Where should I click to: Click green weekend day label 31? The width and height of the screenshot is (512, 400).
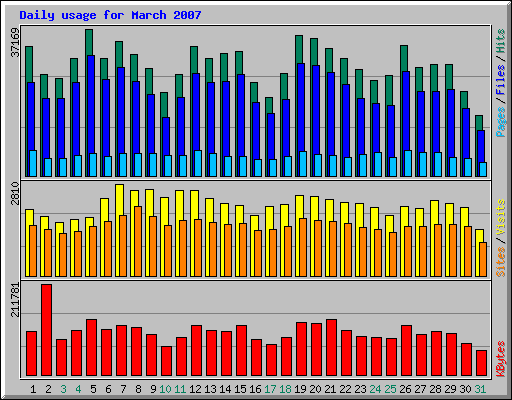click(480, 389)
